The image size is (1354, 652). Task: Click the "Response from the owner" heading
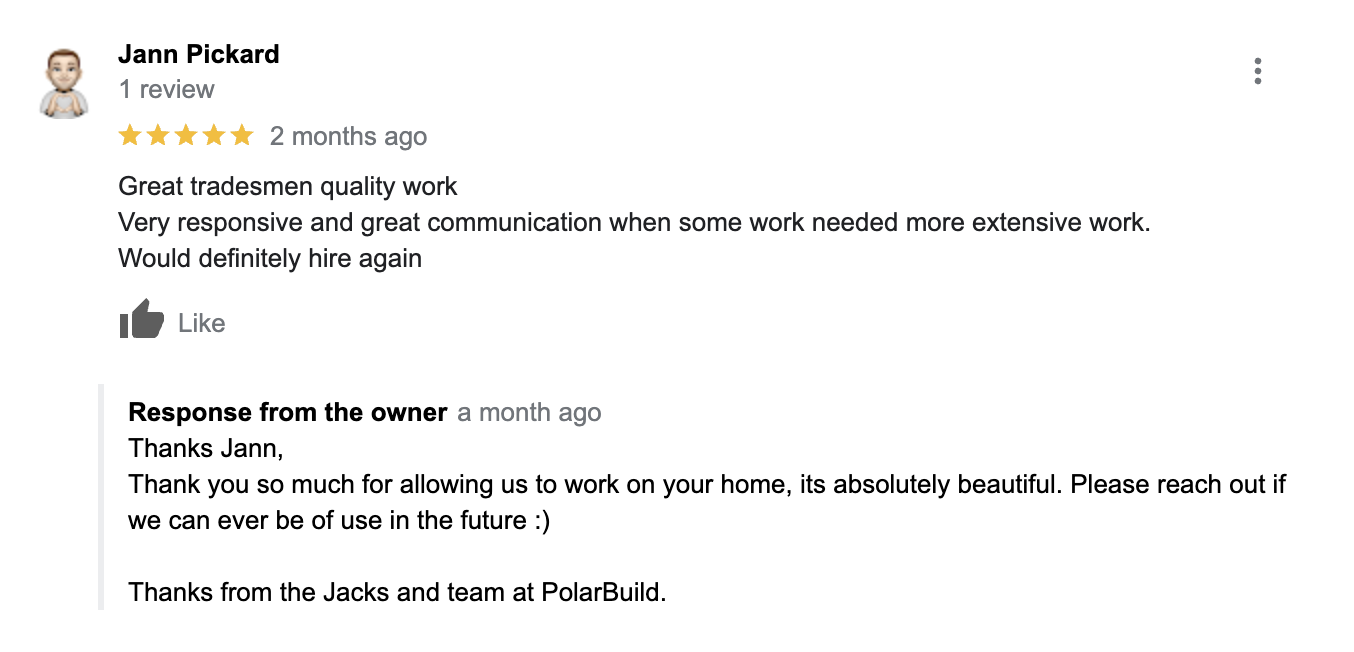pos(288,412)
